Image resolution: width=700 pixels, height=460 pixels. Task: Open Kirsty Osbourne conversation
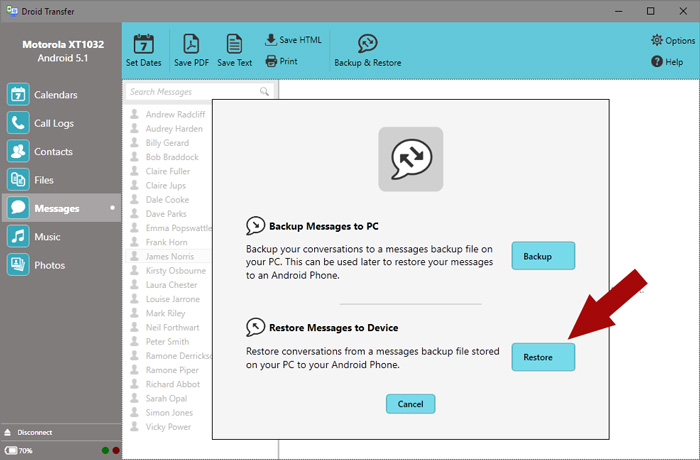click(x=168, y=271)
